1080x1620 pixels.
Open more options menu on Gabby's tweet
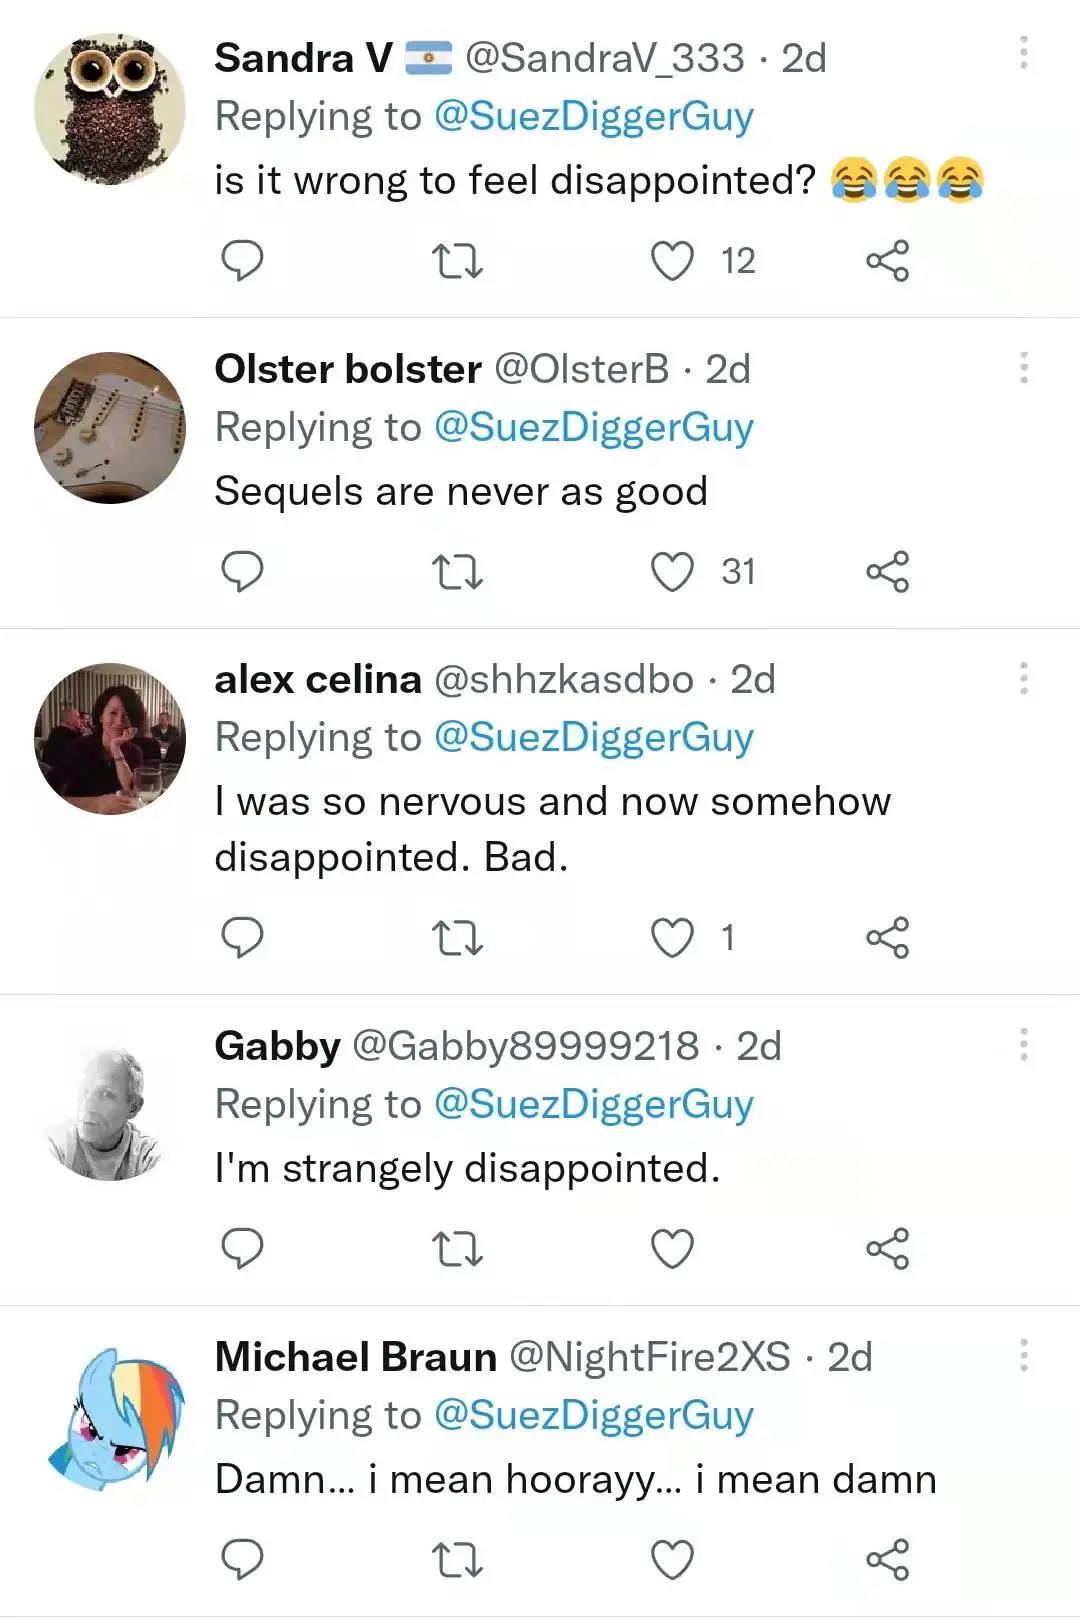click(x=1024, y=1044)
